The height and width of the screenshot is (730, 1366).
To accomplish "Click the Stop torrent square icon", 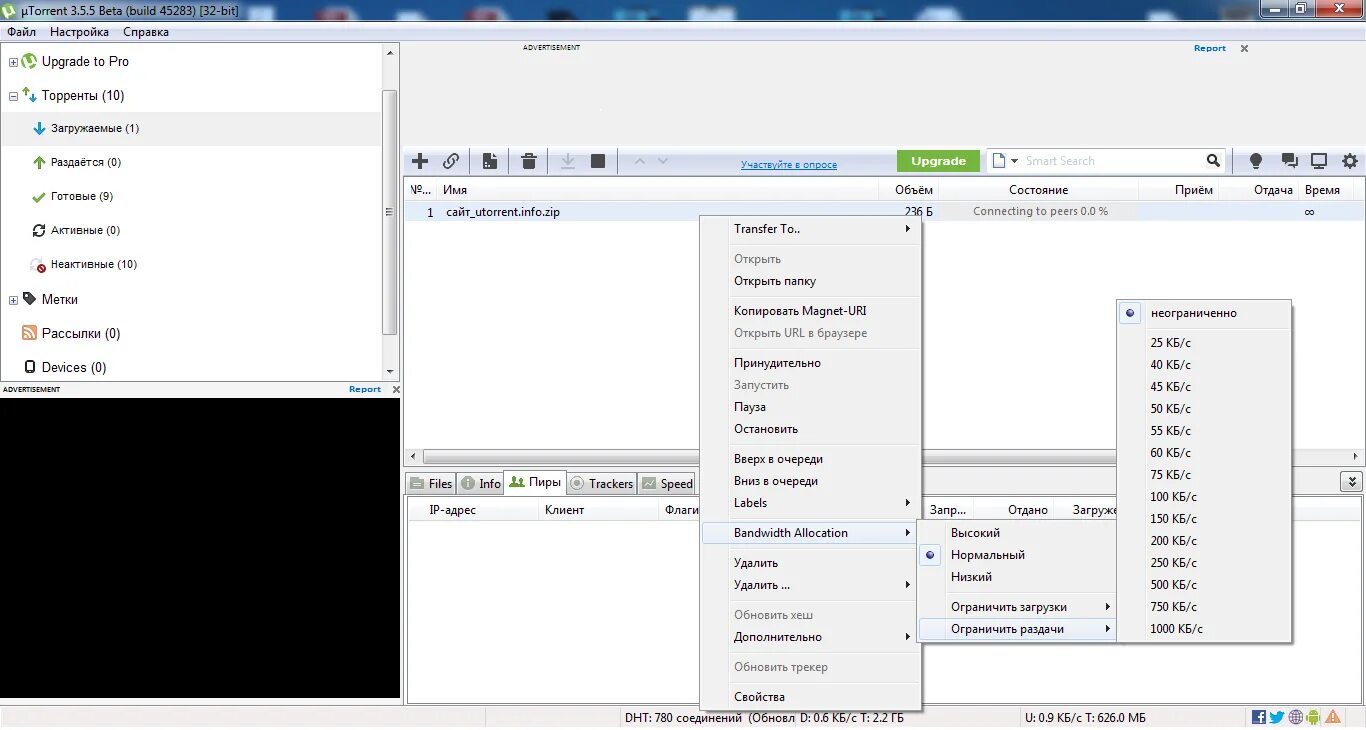I will (598, 161).
